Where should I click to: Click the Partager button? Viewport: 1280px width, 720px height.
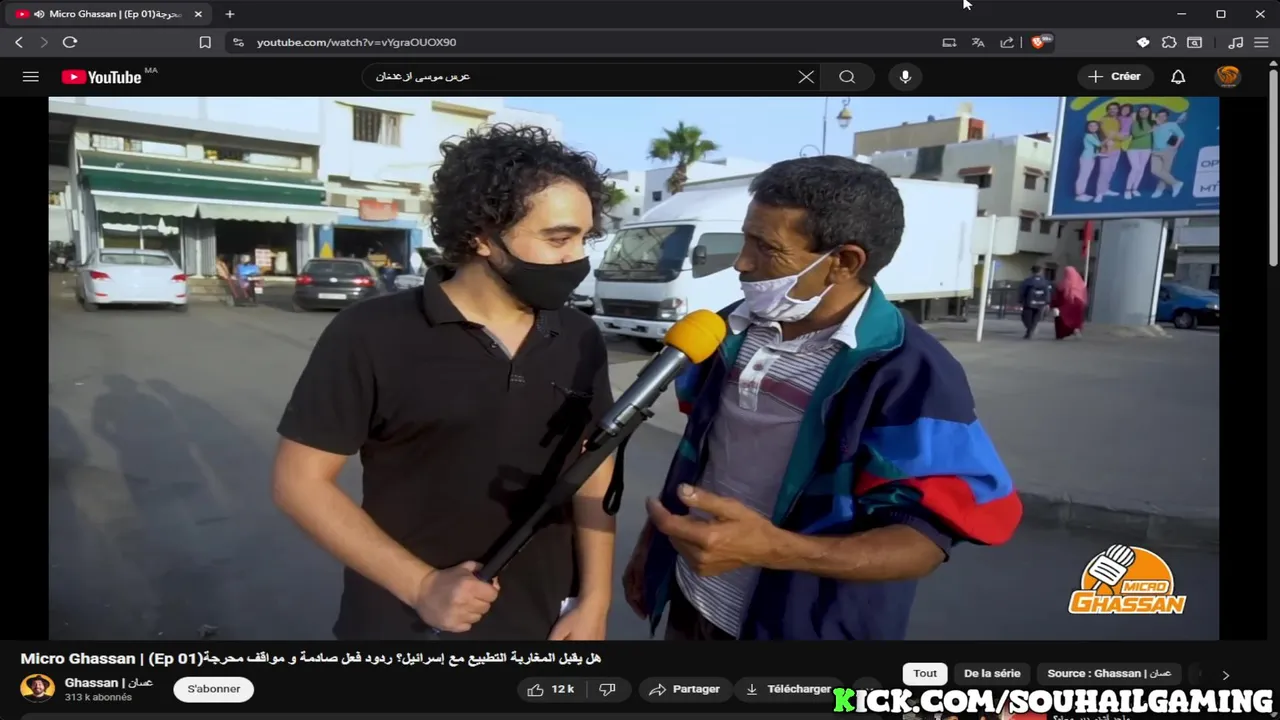tap(685, 689)
